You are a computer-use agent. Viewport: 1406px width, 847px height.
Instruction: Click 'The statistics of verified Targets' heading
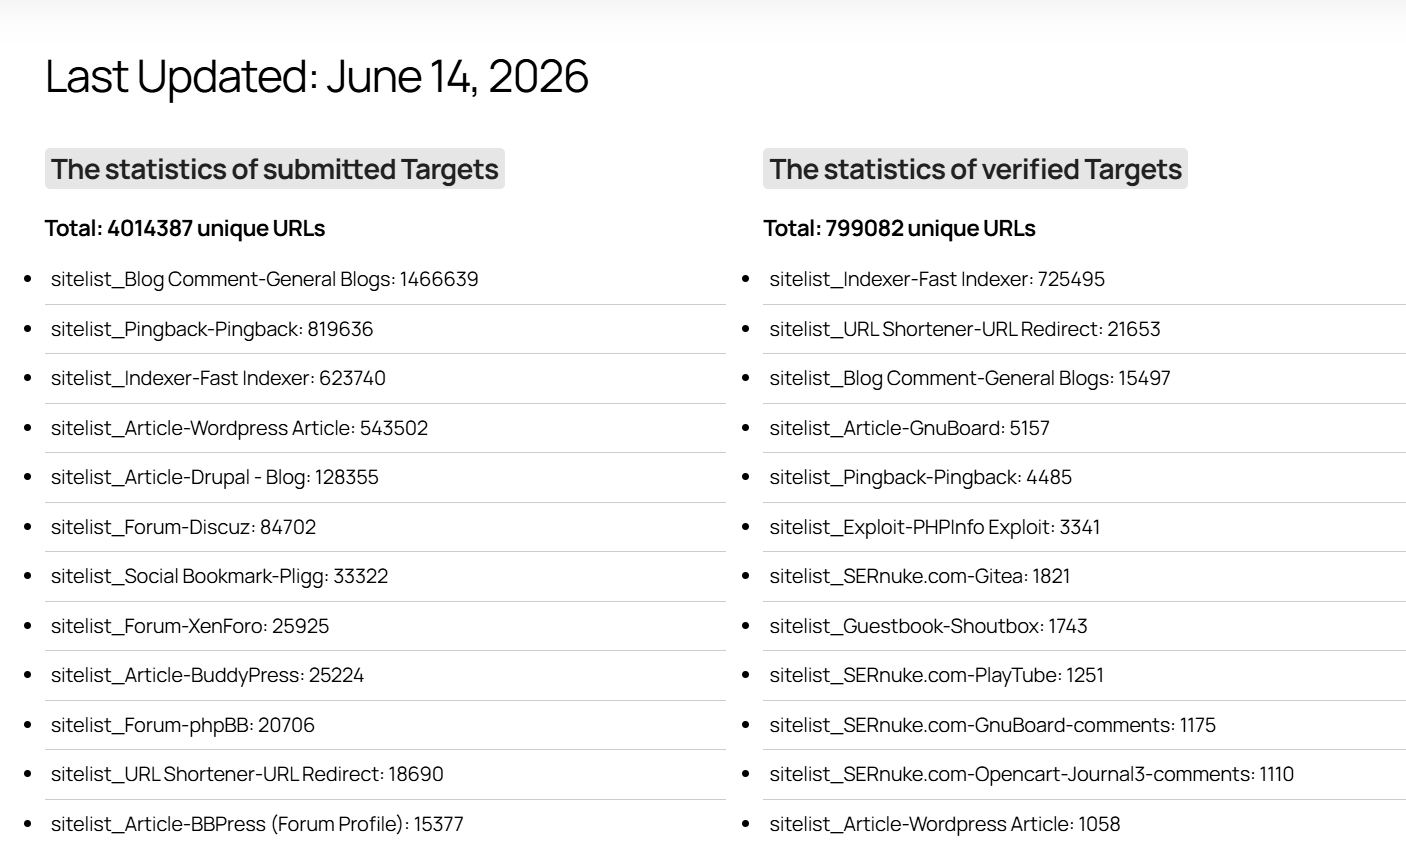[x=975, y=169]
